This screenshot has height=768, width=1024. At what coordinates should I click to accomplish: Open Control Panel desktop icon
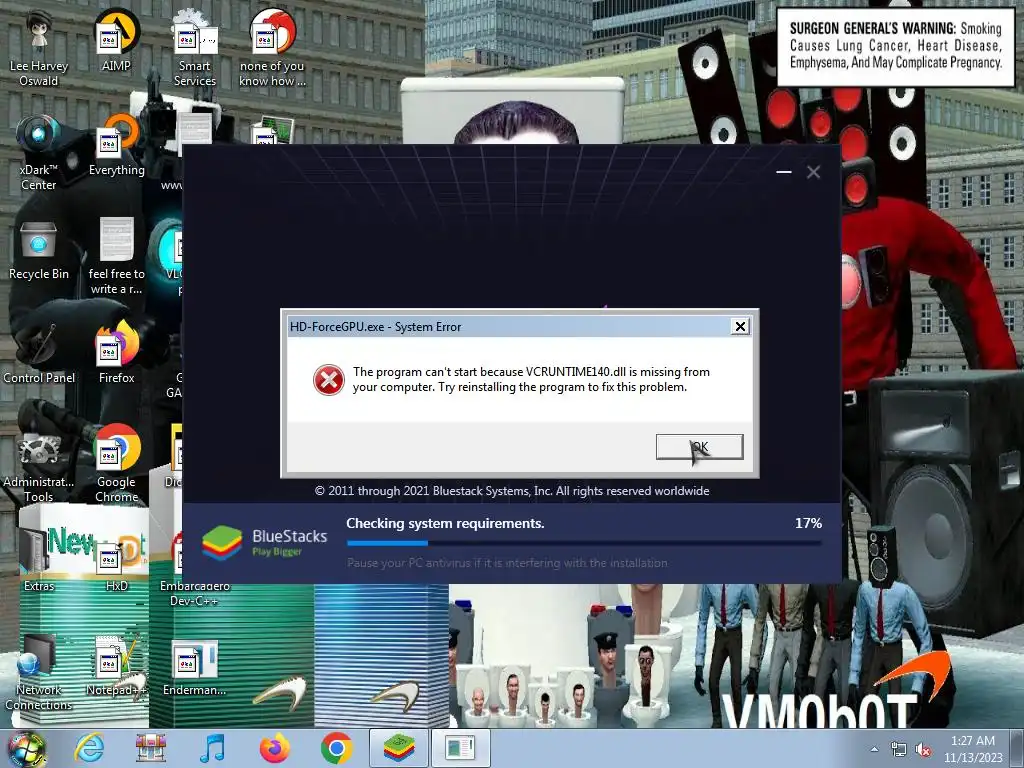[39, 353]
